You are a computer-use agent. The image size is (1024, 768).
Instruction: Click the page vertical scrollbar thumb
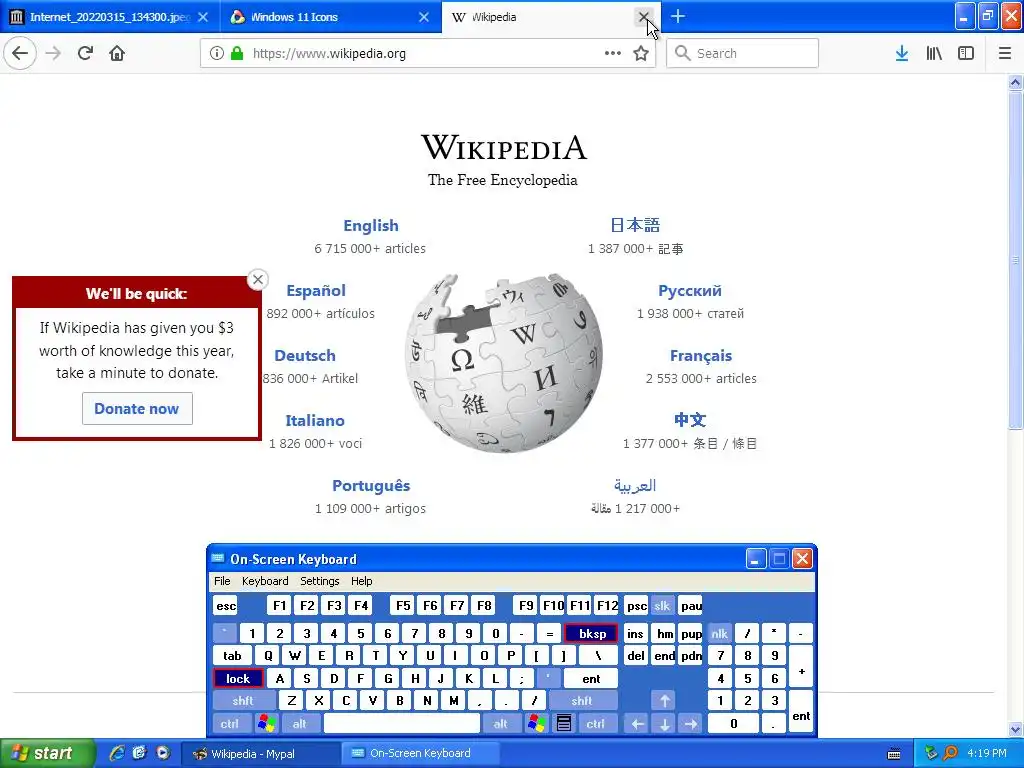(1015, 260)
